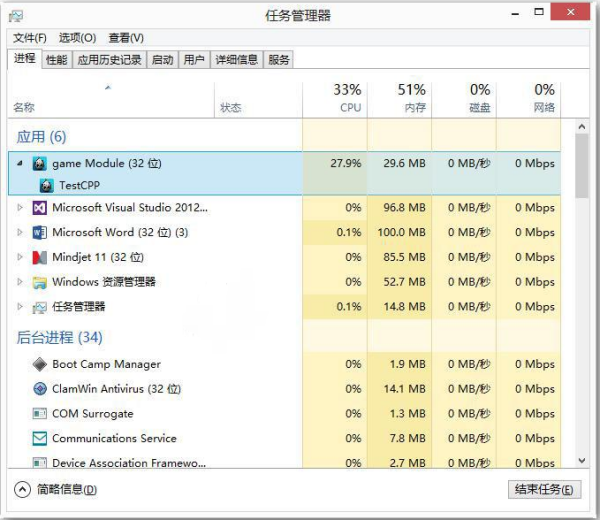Click the Microsoft Visual Studio 2012 icon
Image resolution: width=600 pixels, height=520 pixels.
40,208
